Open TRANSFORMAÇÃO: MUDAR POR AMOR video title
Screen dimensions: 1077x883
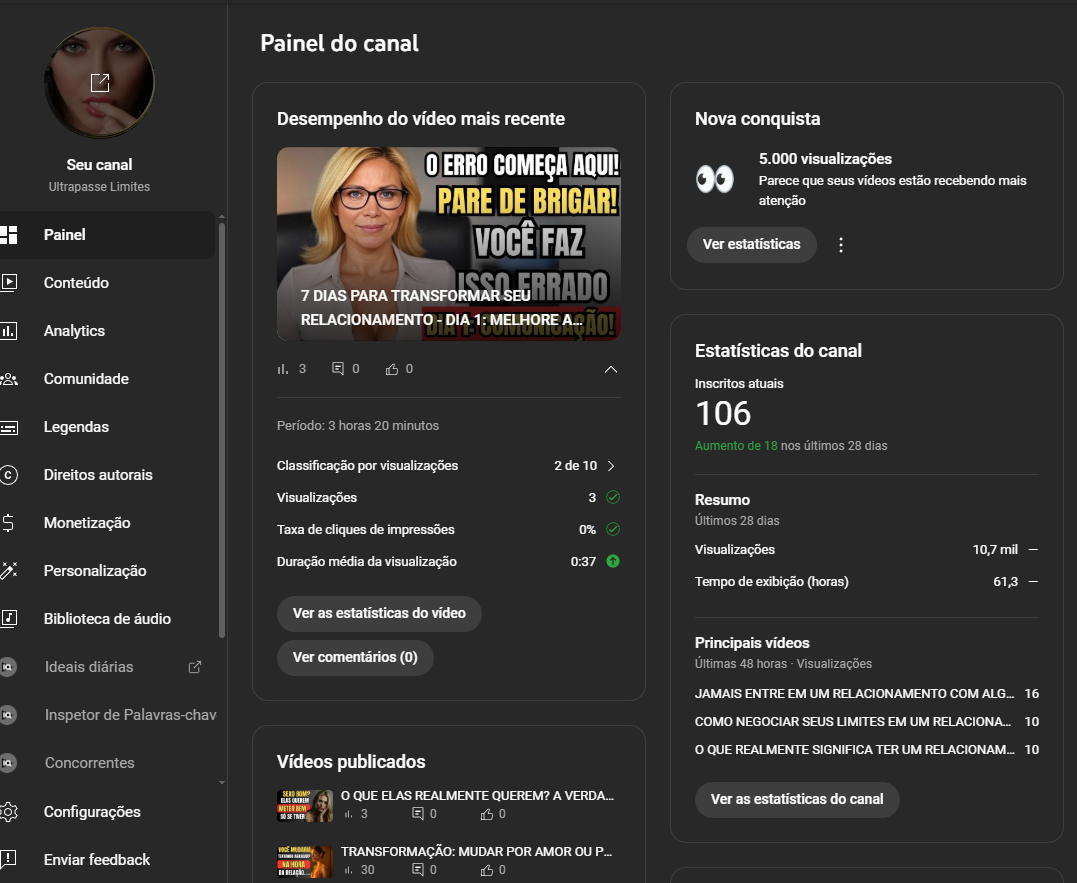[477, 851]
